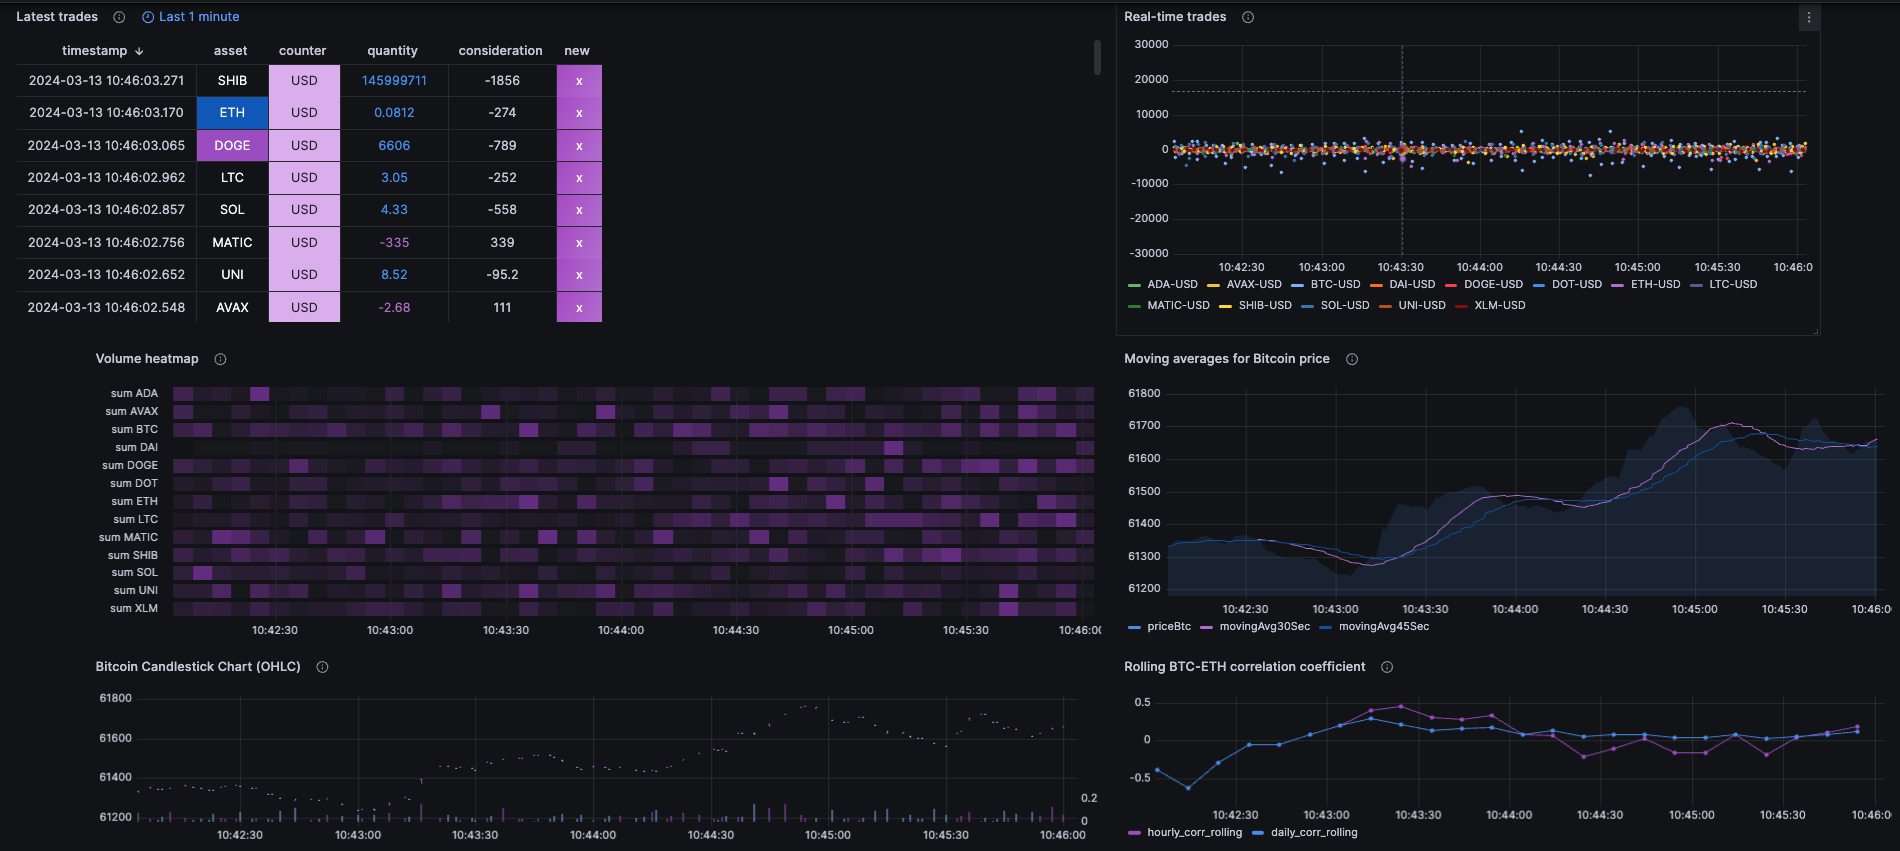Screen dimensions: 1900x851
Task: Toggle LTC-USD series in the legend
Action: (1733, 284)
